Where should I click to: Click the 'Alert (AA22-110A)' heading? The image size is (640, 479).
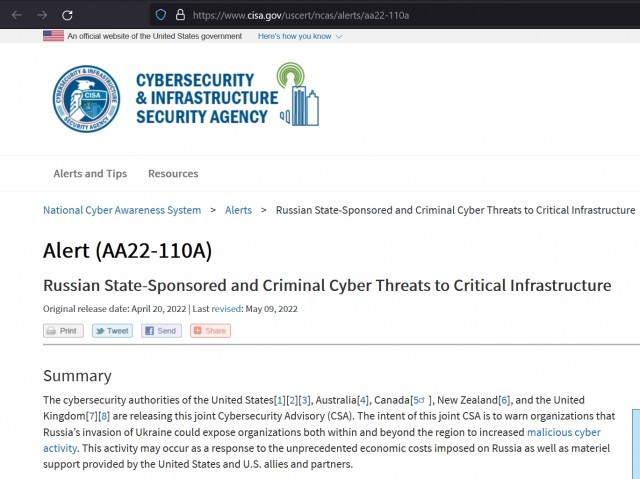128,251
